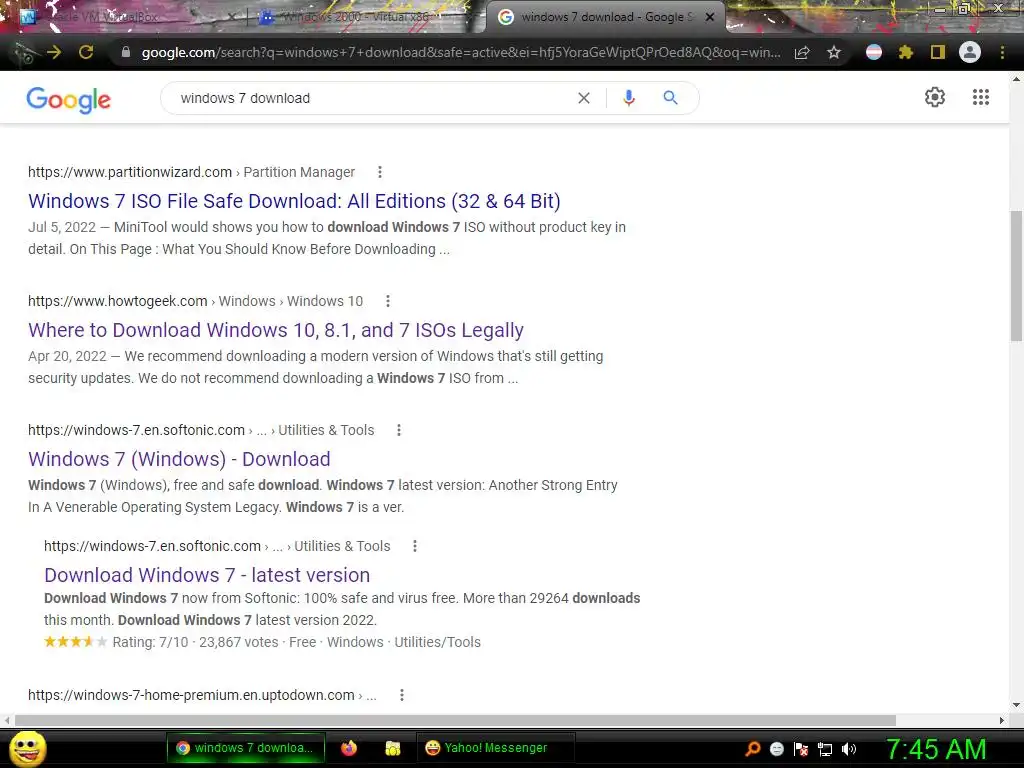Image resolution: width=1024 pixels, height=768 pixels.
Task: Open the Google apps grid
Action: click(981, 97)
